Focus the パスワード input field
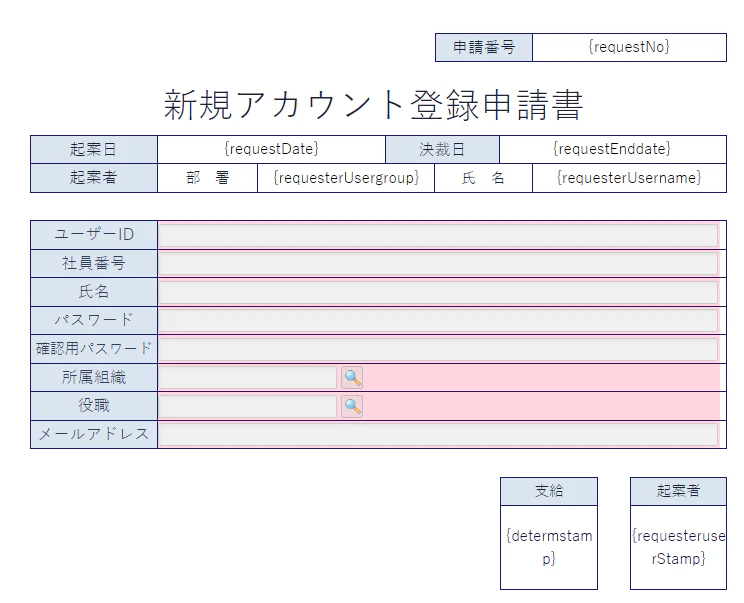 coord(438,321)
